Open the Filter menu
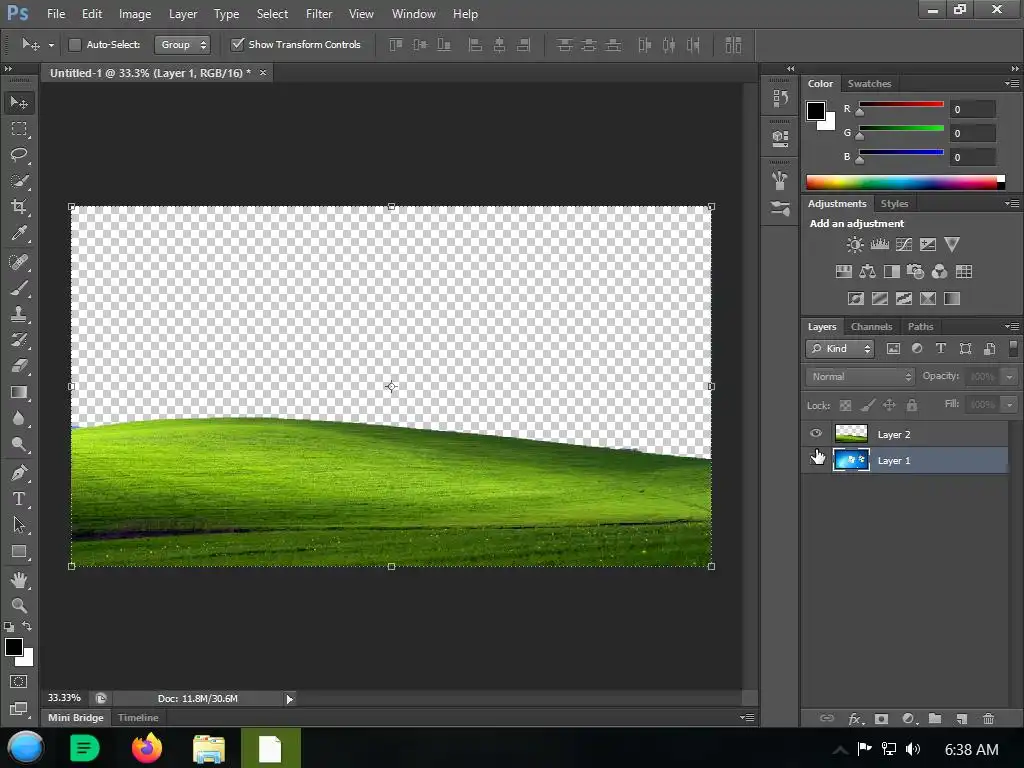 point(319,14)
